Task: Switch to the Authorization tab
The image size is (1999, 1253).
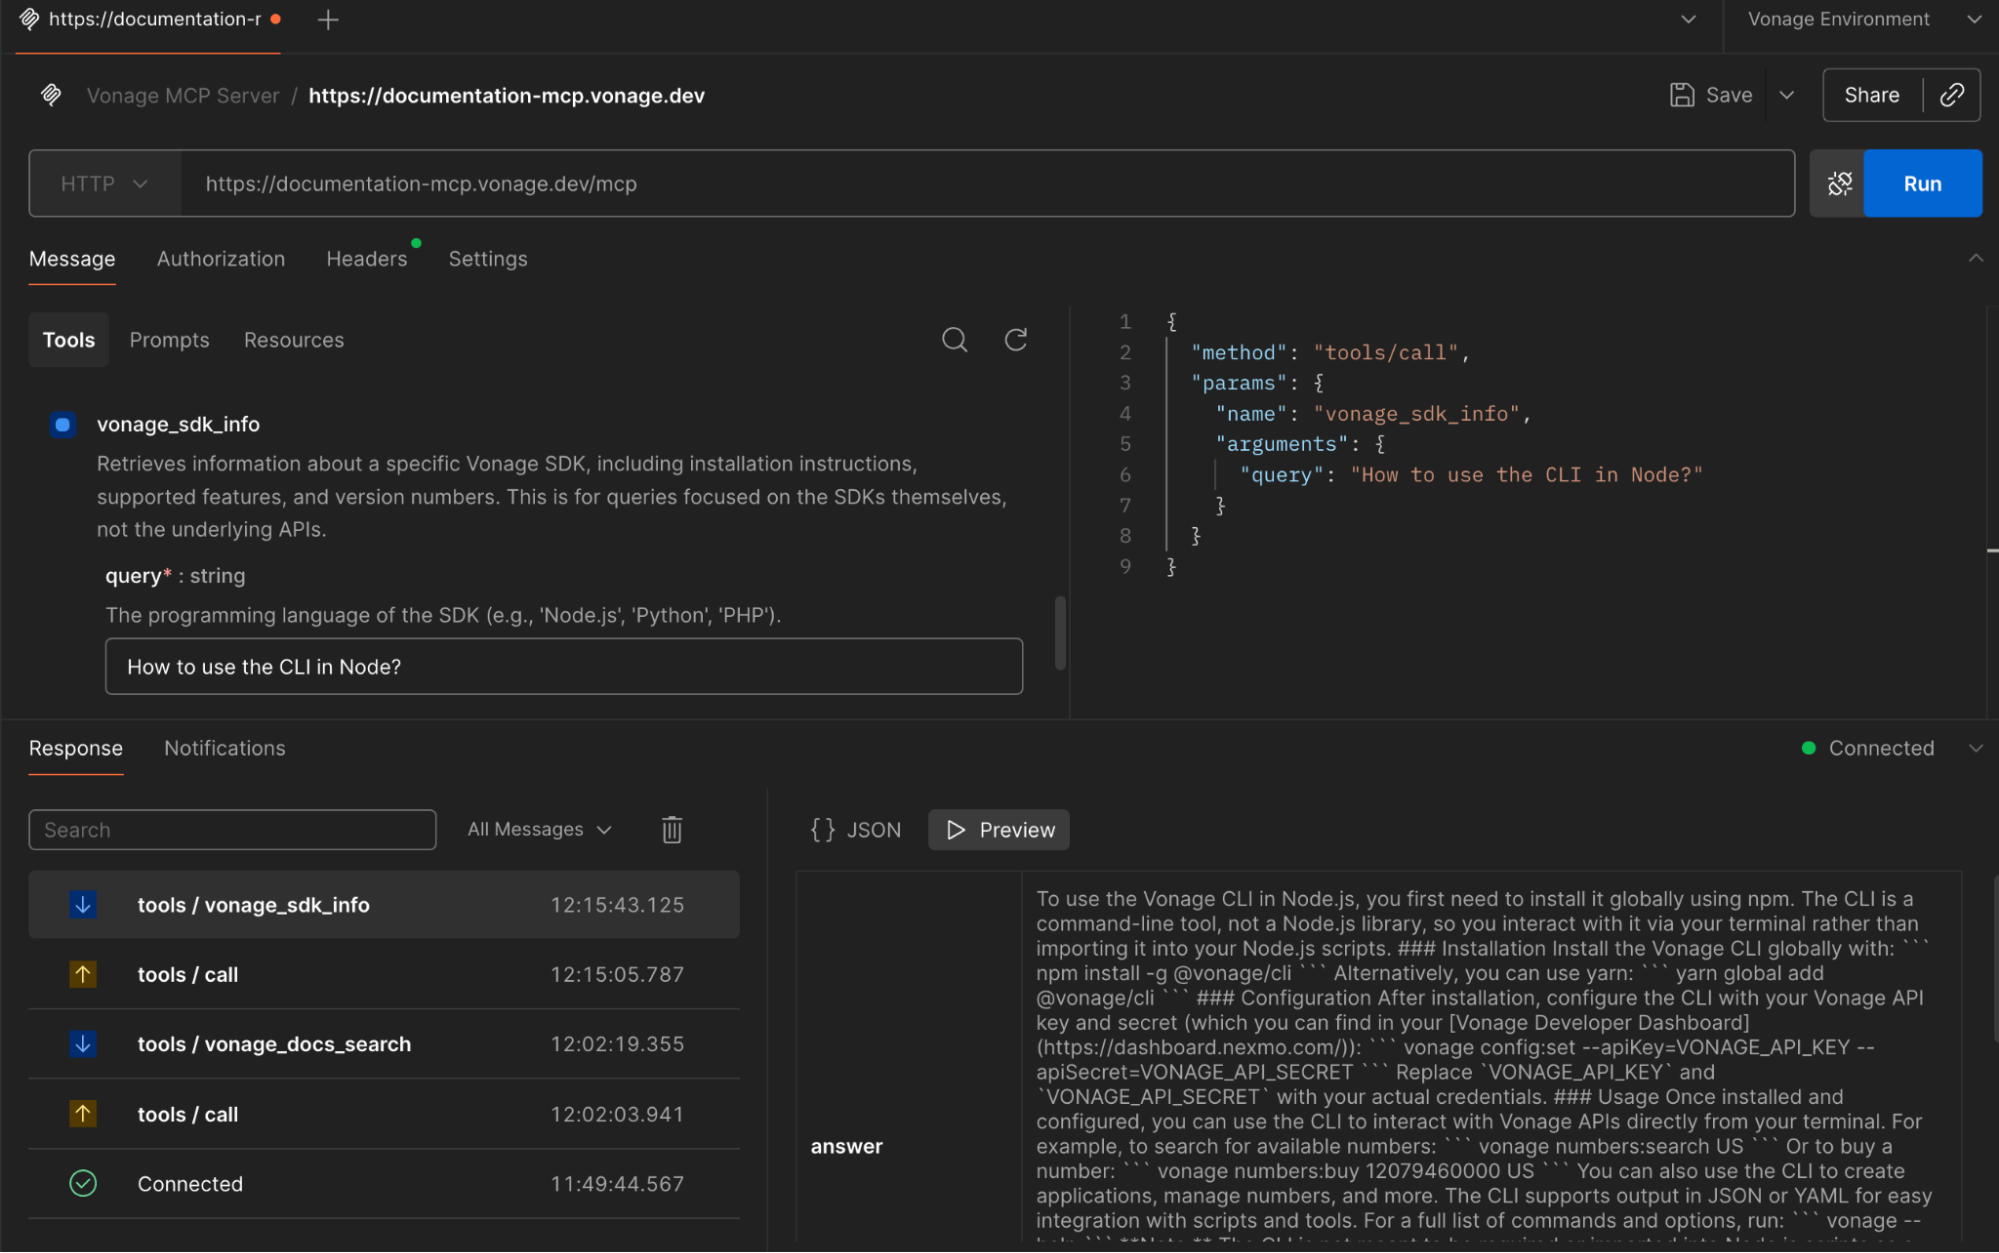Action: (220, 258)
